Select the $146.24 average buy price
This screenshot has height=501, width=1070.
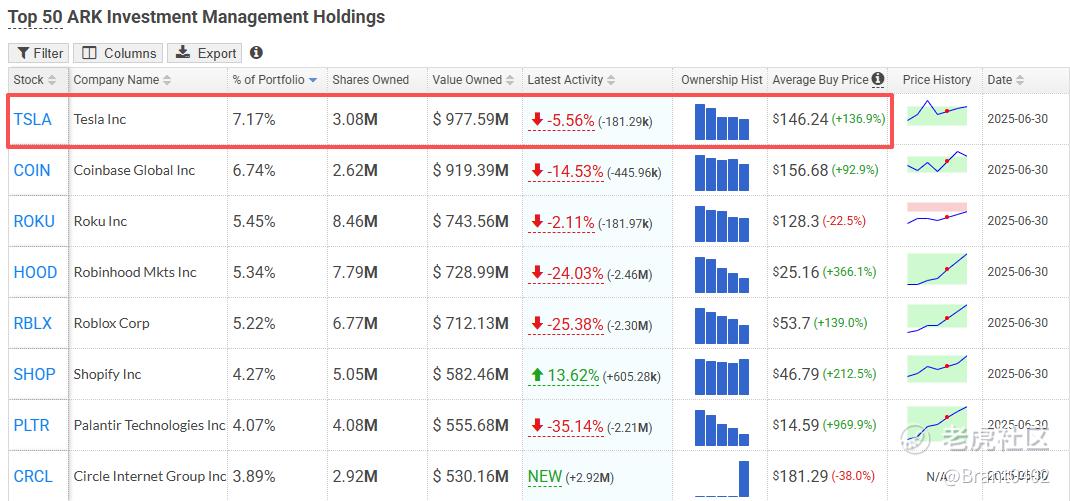click(x=800, y=119)
